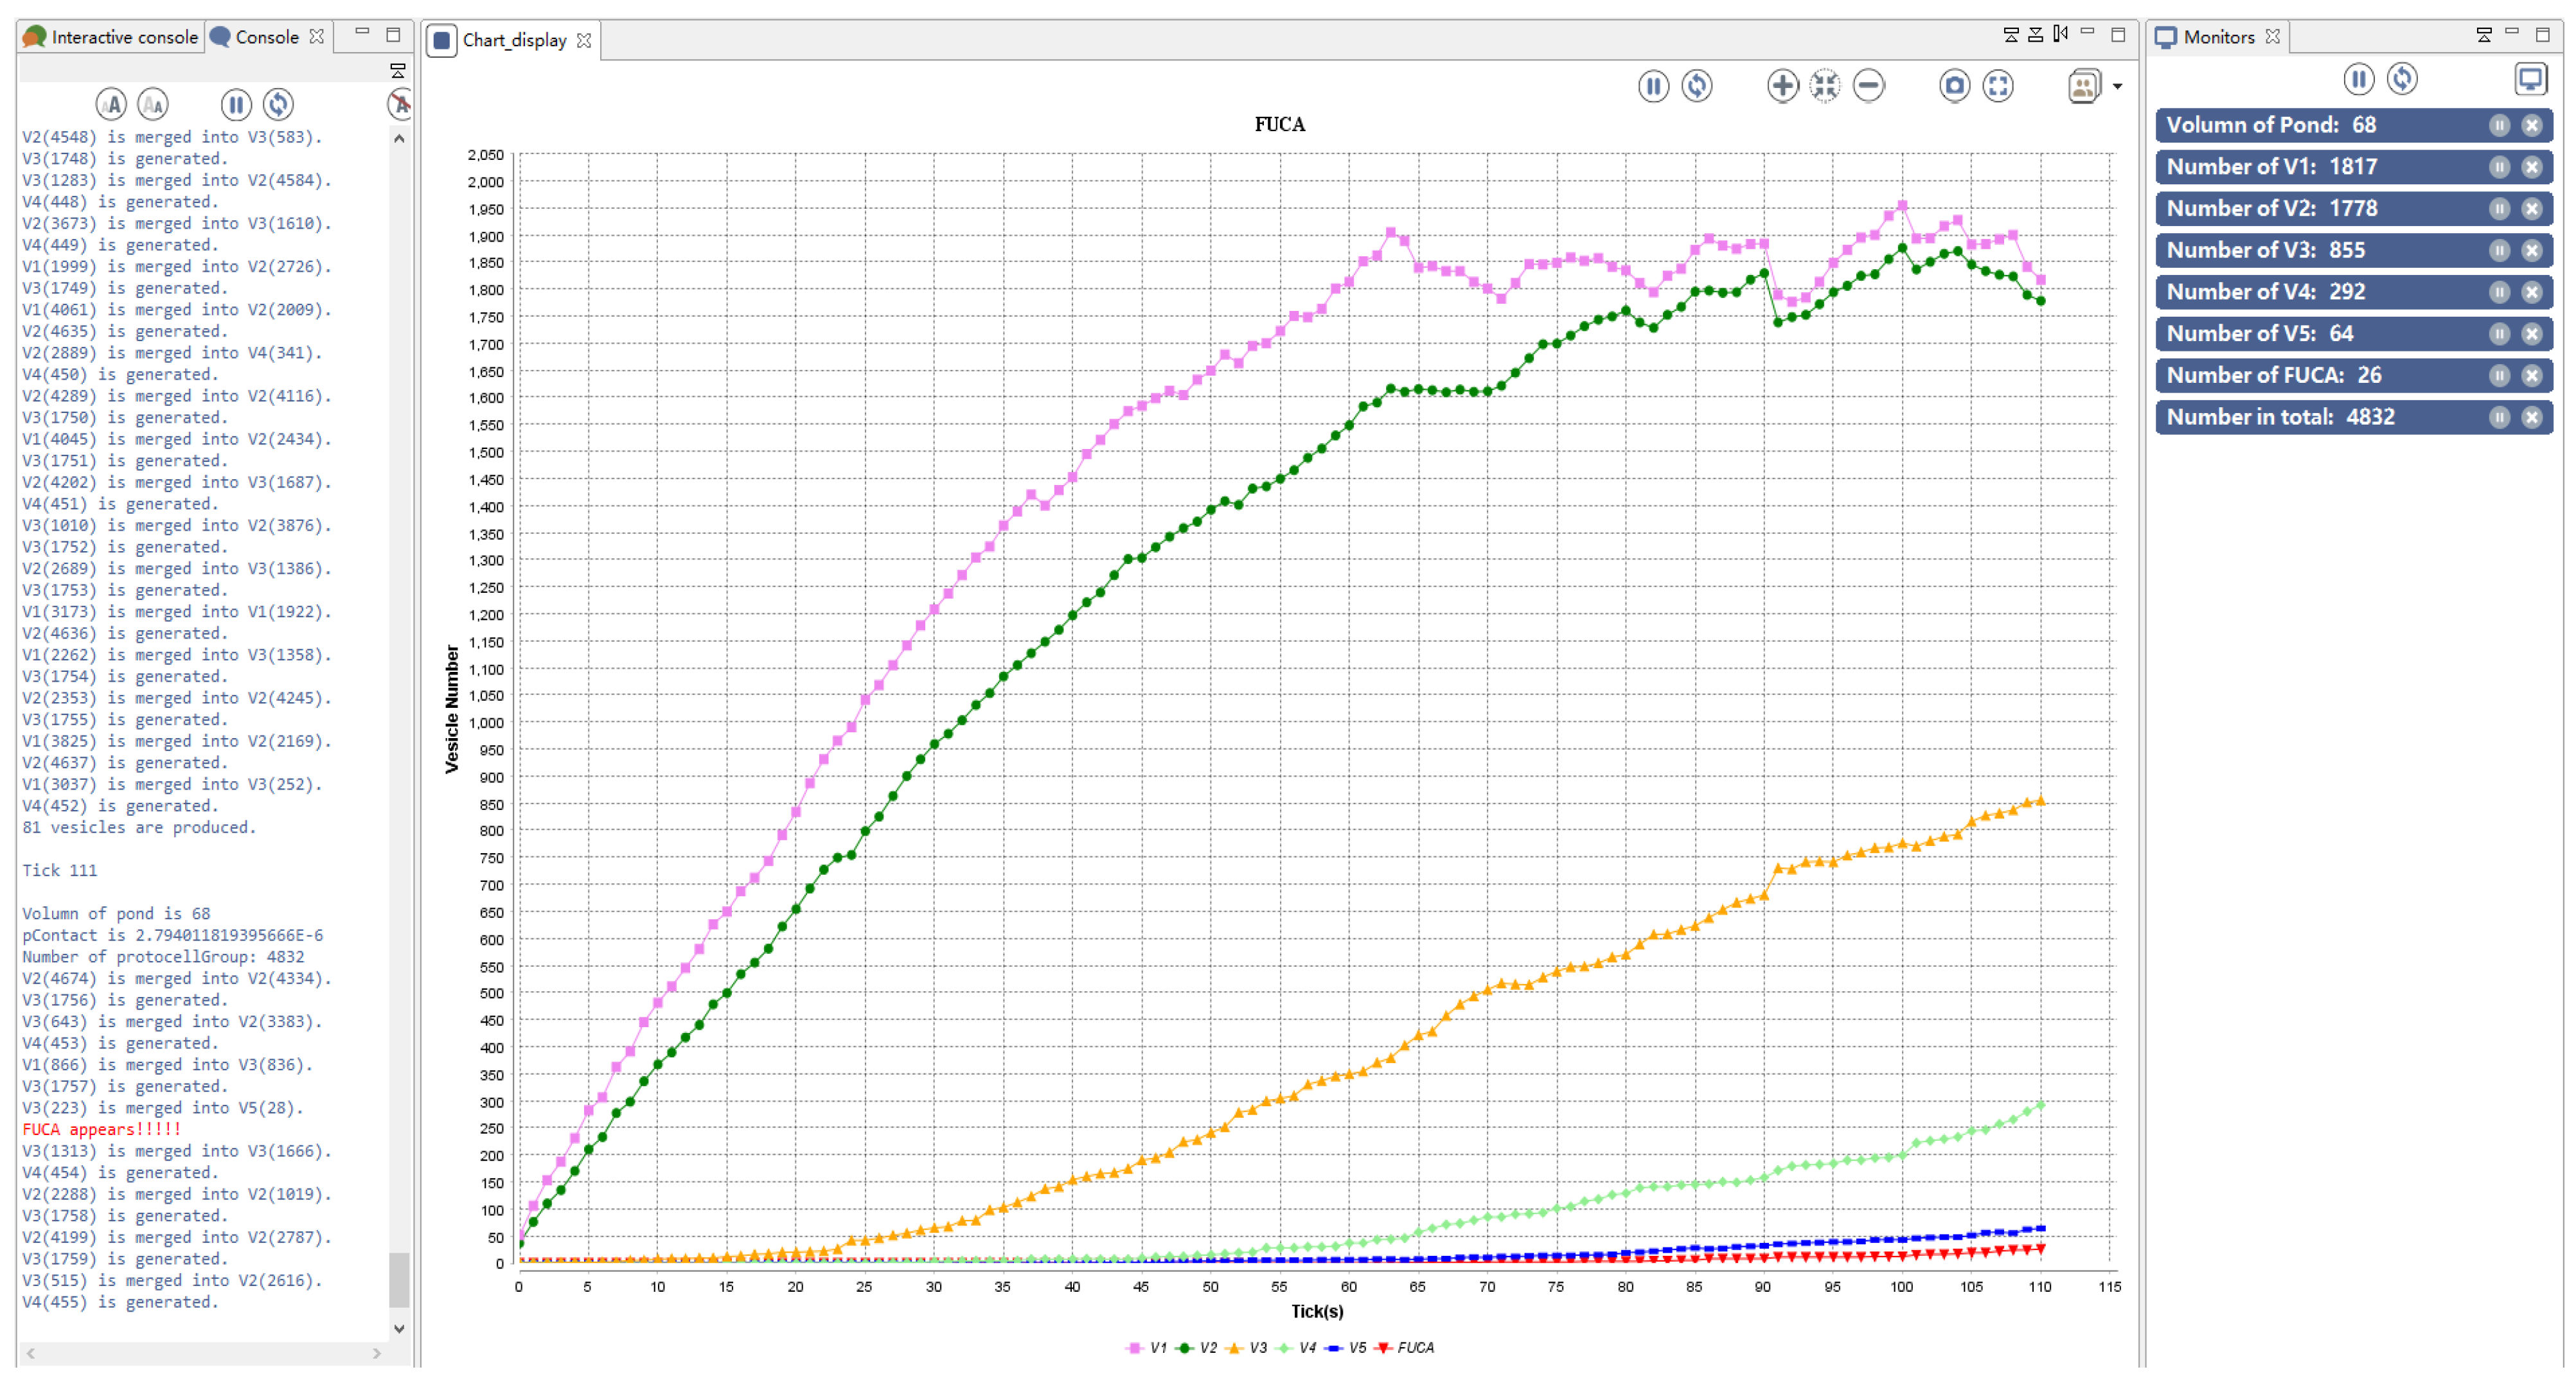Image resolution: width=2576 pixels, height=1383 pixels.
Task: Pause the chart display updates
Action: coord(1653,86)
